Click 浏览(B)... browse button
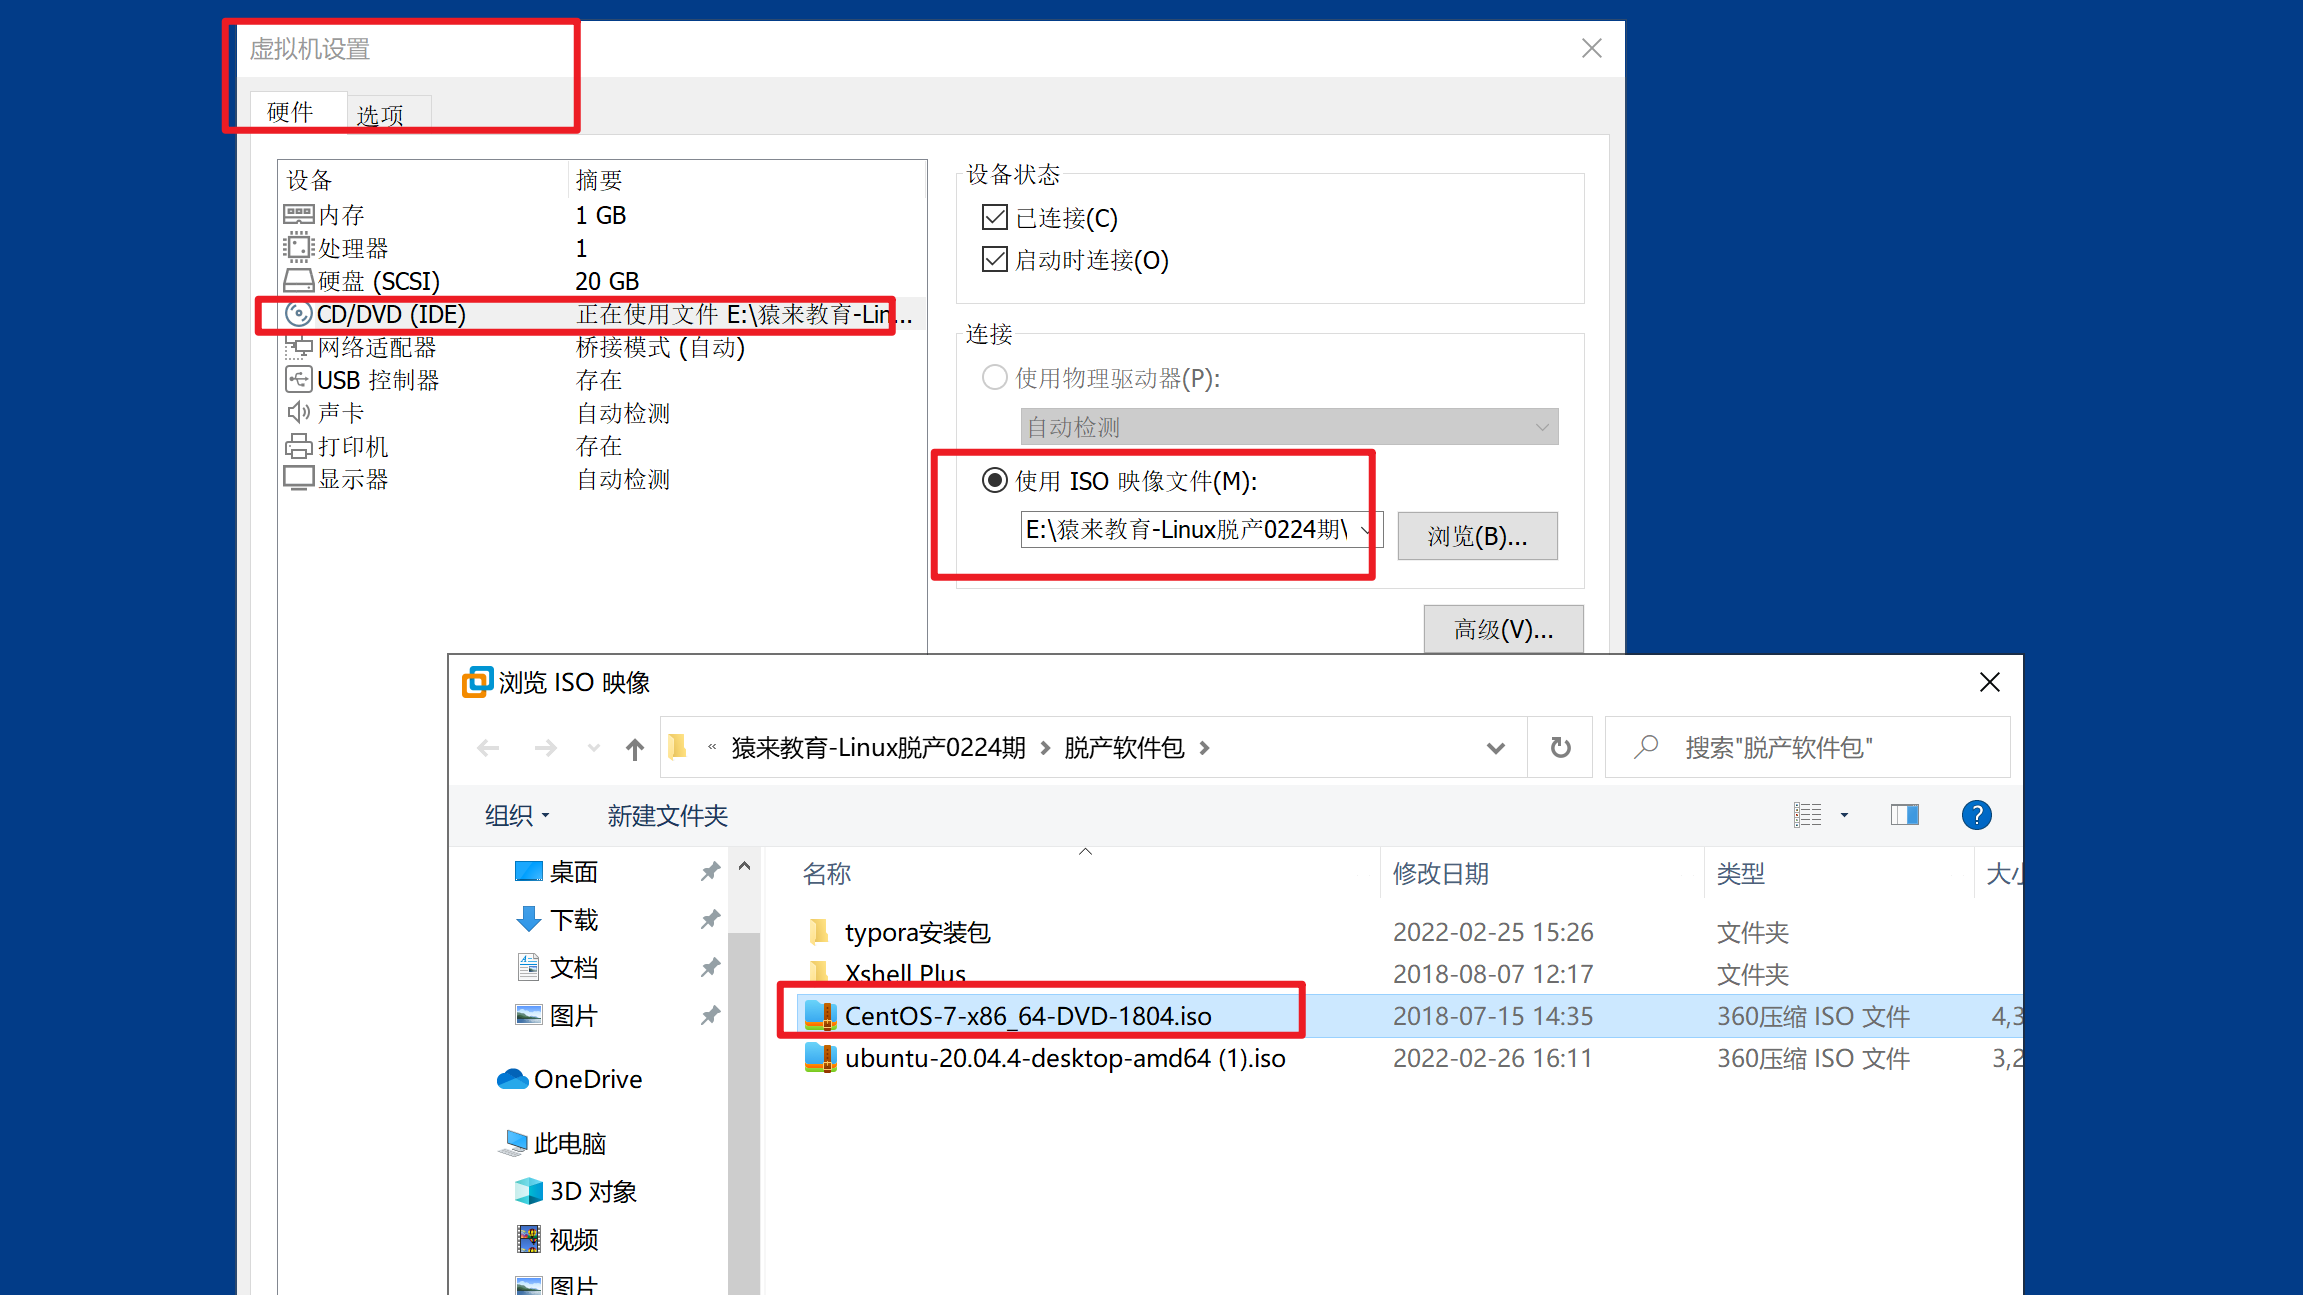 (1477, 536)
